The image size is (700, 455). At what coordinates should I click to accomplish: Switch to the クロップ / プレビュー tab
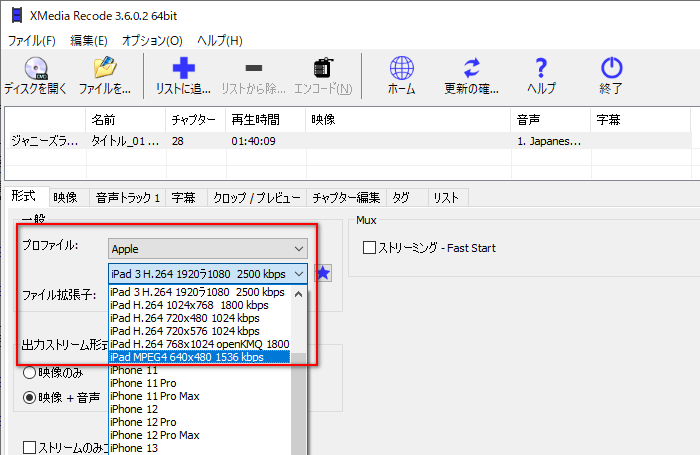(255, 198)
